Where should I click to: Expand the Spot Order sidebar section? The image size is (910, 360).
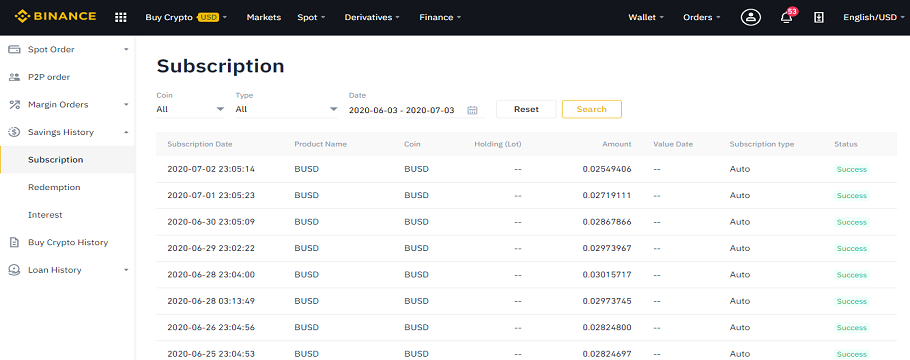point(68,49)
